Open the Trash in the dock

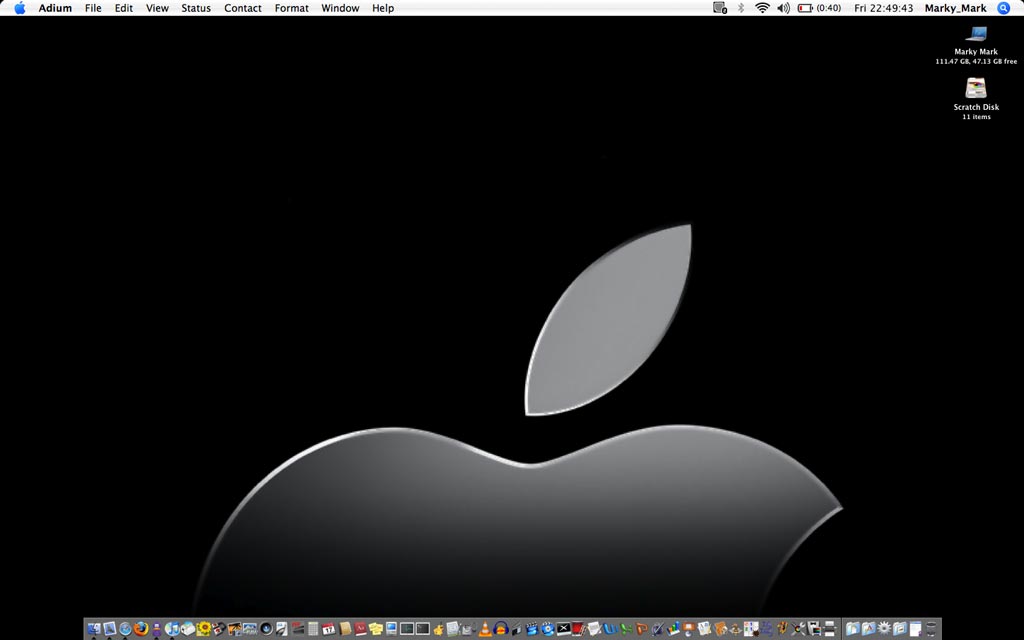(x=931, y=630)
